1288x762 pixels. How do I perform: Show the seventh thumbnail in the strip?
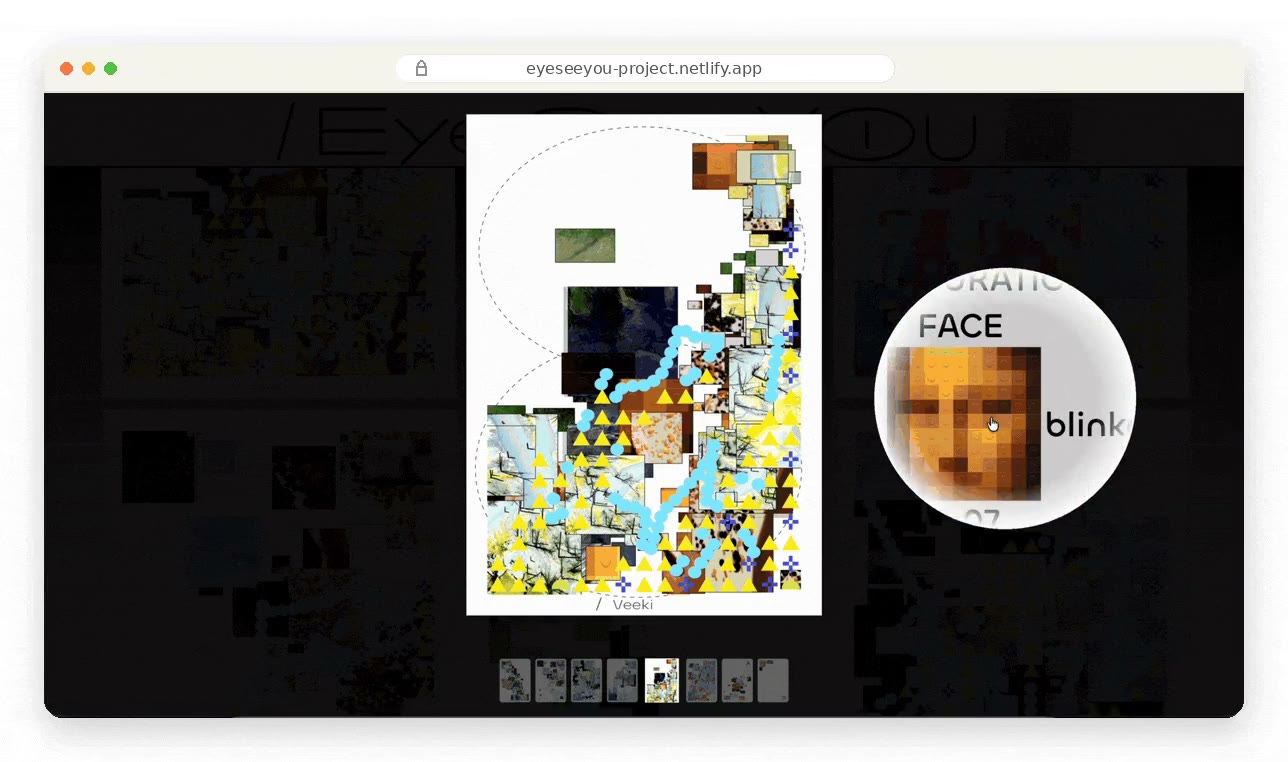737,680
